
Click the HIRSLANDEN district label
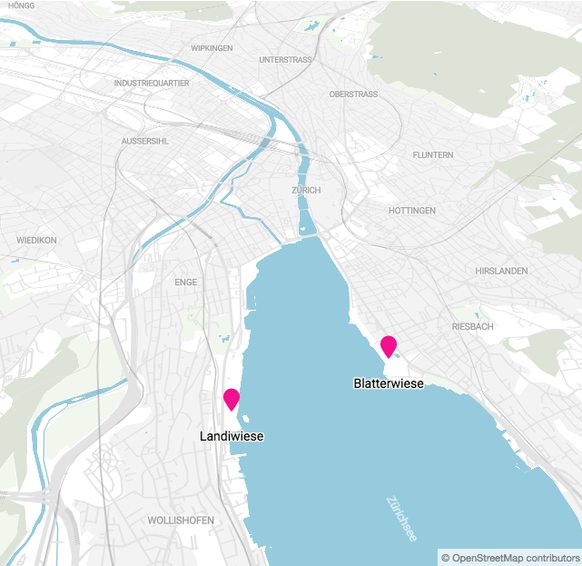point(501,271)
